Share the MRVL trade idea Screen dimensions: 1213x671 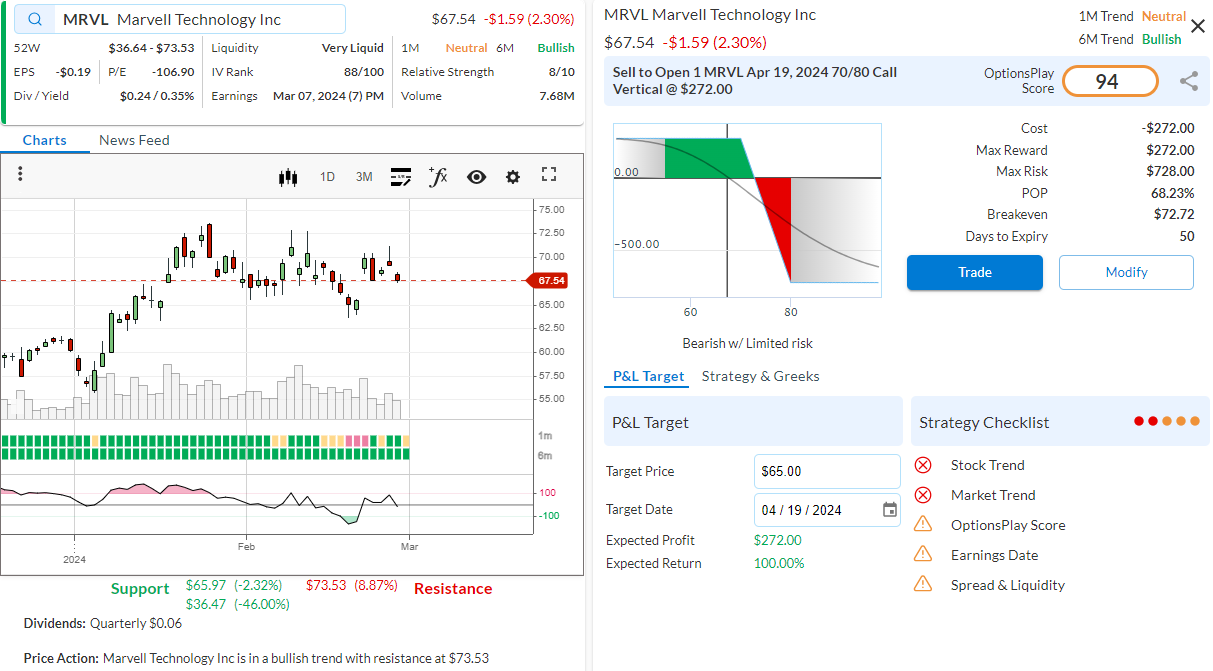1189,82
